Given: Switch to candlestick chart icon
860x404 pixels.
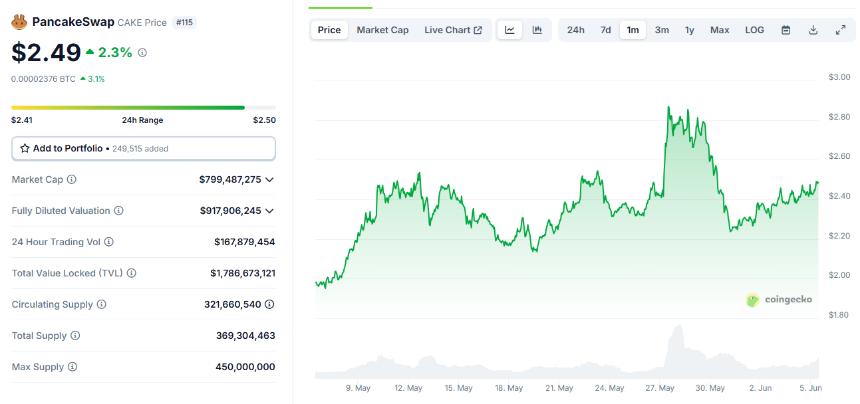Looking at the screenshot, I should pos(537,30).
